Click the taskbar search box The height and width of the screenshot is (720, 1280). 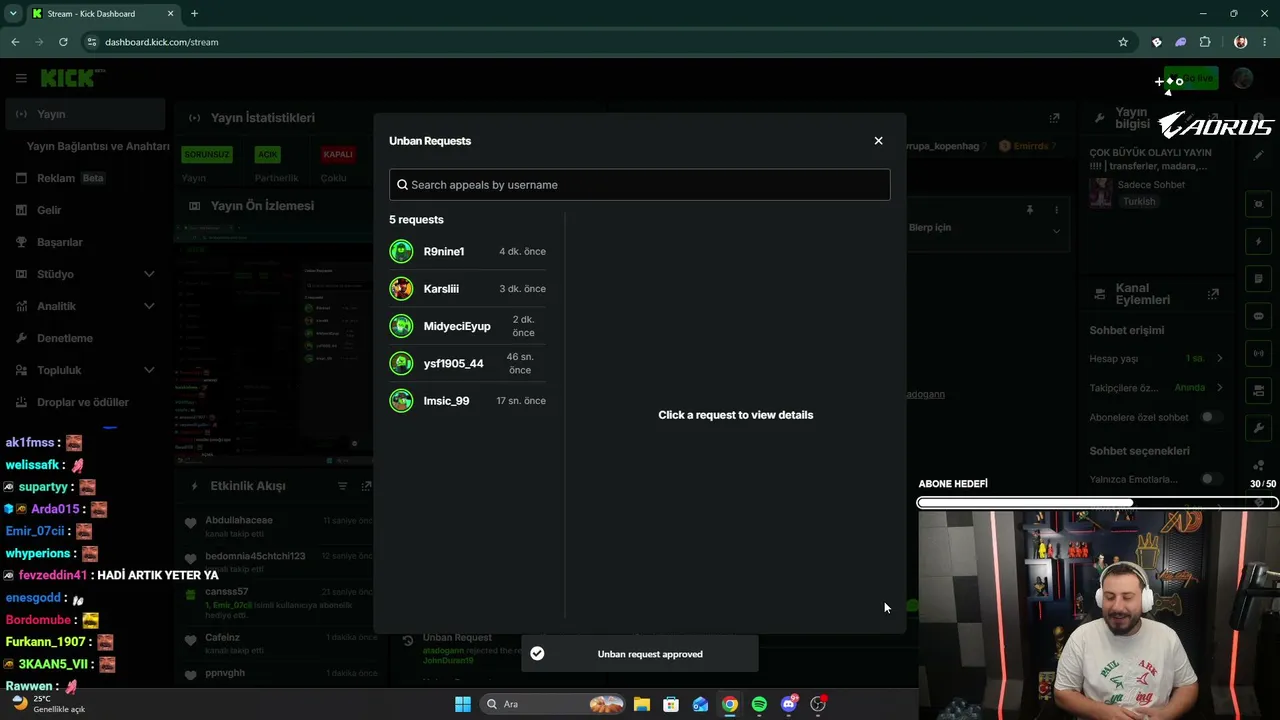coord(551,704)
